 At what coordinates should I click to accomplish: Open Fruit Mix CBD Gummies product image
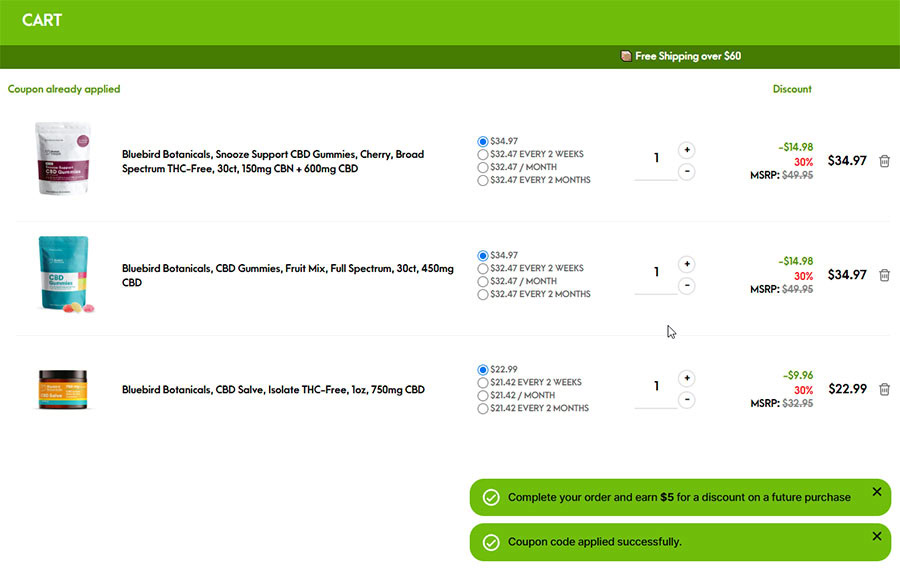pos(64,274)
